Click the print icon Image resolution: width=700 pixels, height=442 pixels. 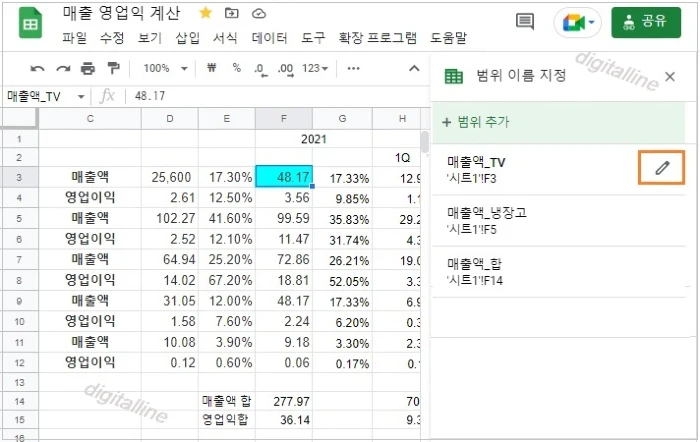(x=88, y=68)
